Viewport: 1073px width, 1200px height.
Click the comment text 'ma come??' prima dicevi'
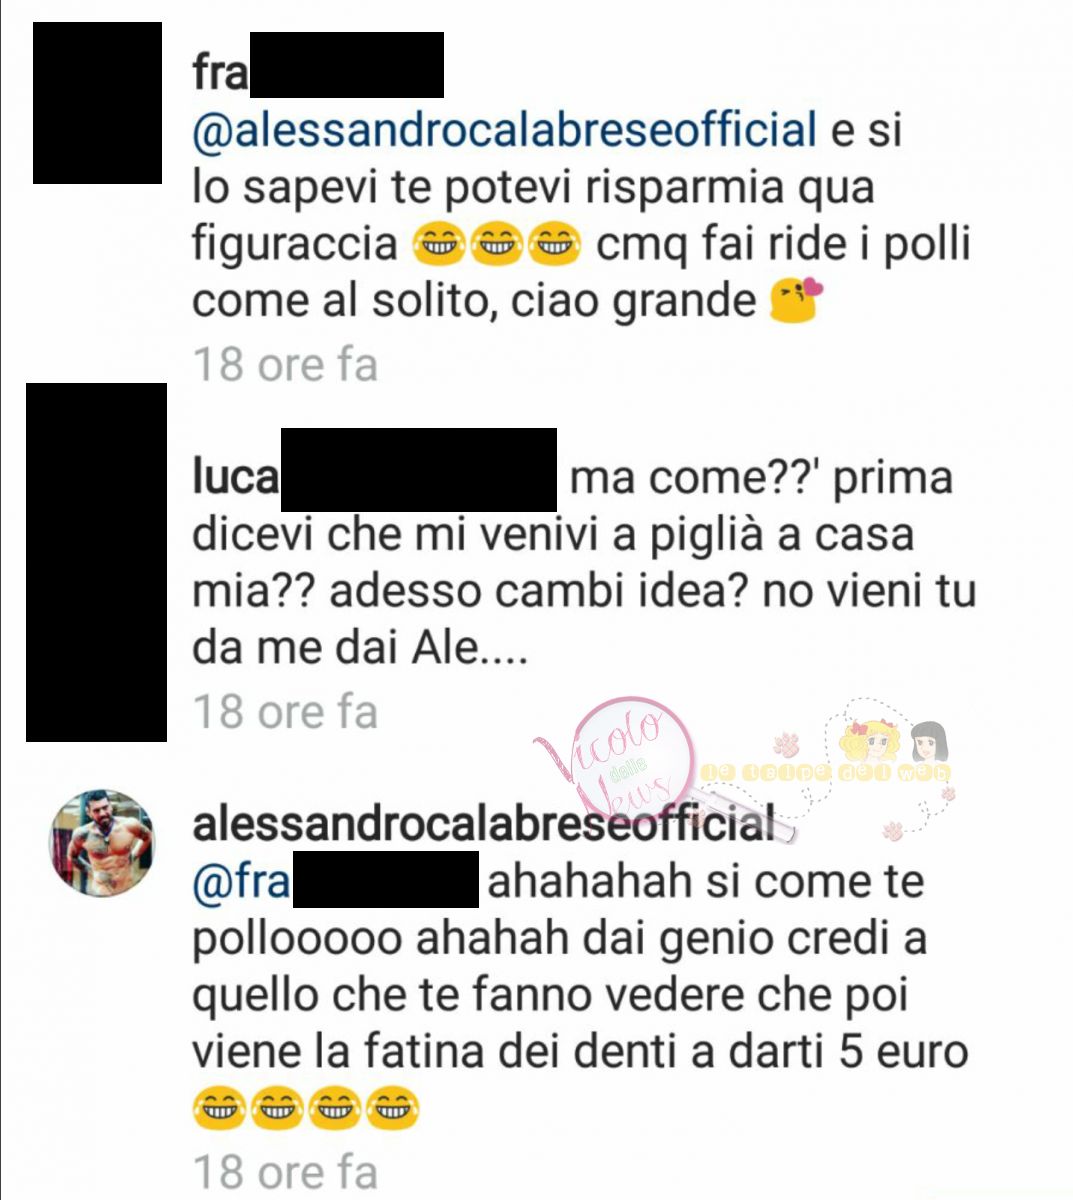[572, 506]
